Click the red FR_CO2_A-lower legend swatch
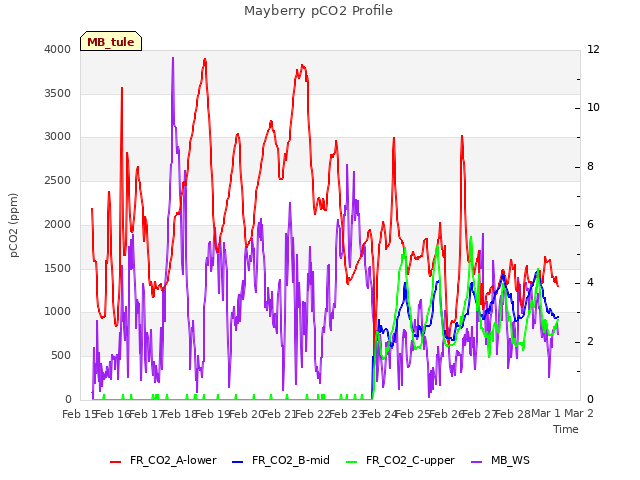 [x=116, y=462]
